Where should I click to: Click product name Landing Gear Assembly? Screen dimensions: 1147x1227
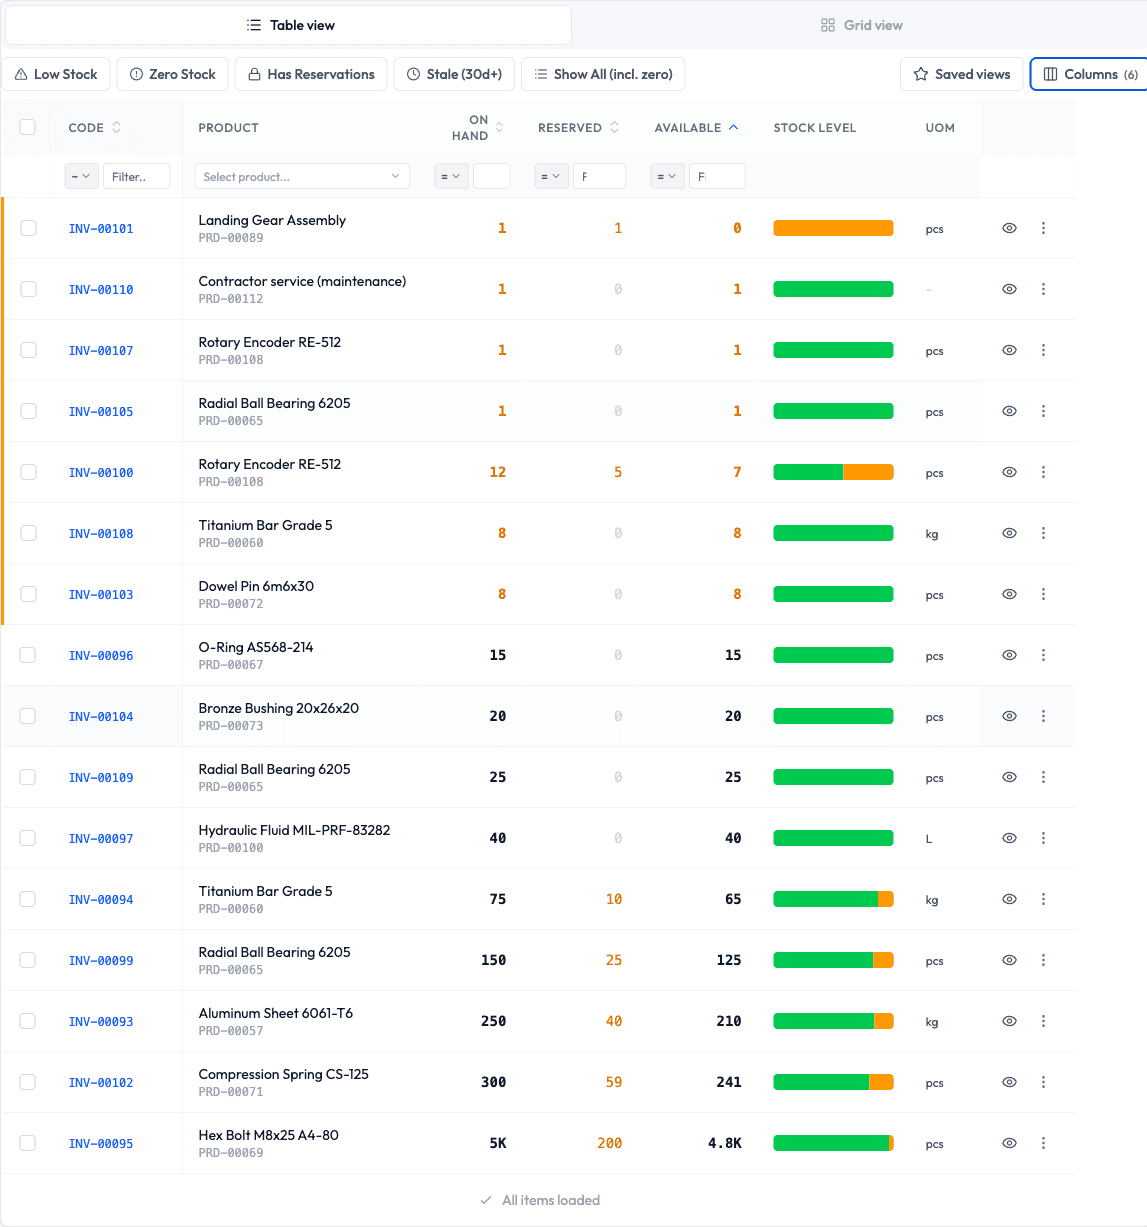pyautogui.click(x=272, y=220)
